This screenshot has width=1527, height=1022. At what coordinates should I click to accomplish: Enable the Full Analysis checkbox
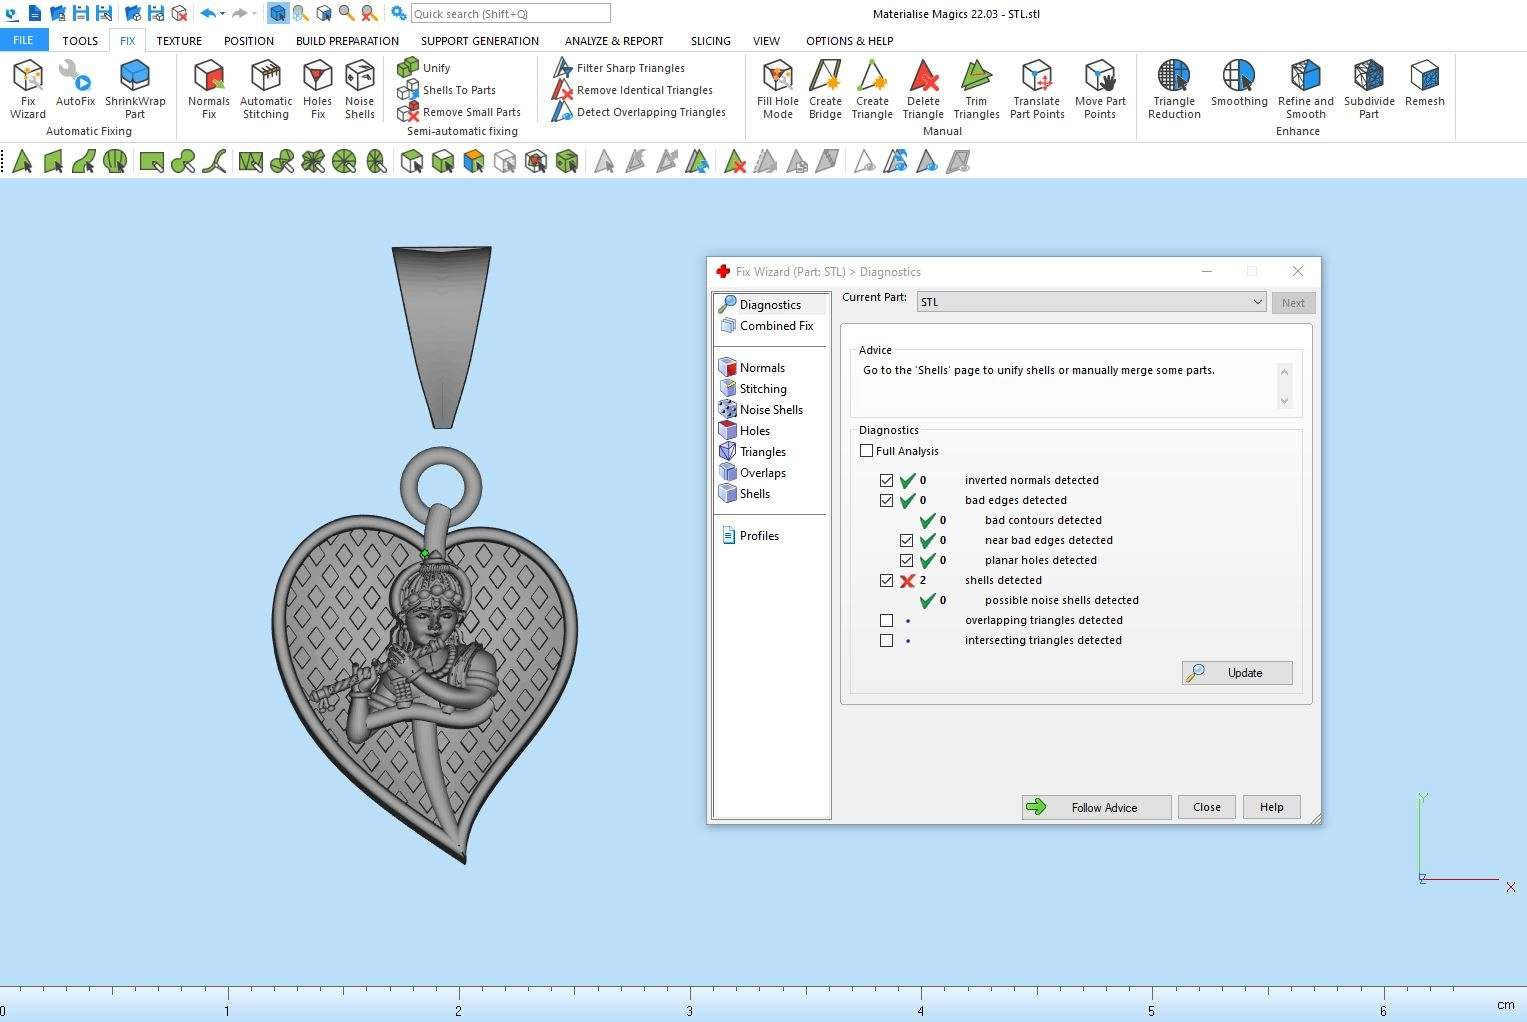tap(867, 451)
